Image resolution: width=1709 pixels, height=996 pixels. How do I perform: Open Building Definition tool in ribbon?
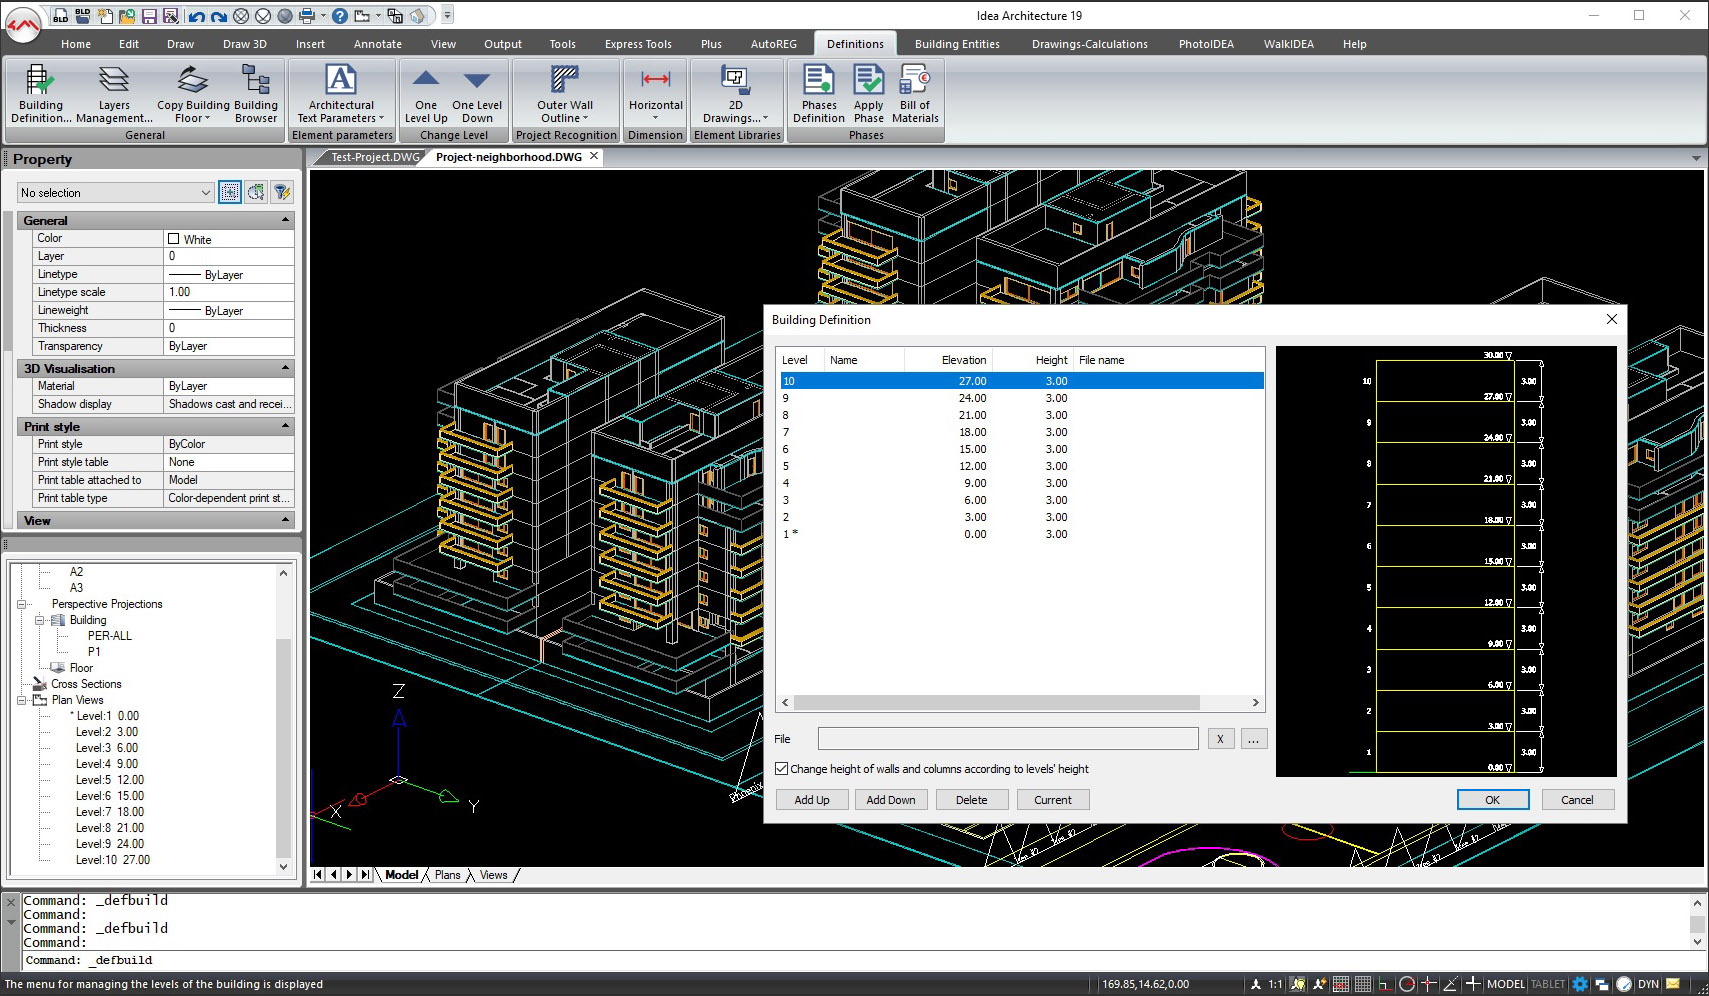point(41,94)
